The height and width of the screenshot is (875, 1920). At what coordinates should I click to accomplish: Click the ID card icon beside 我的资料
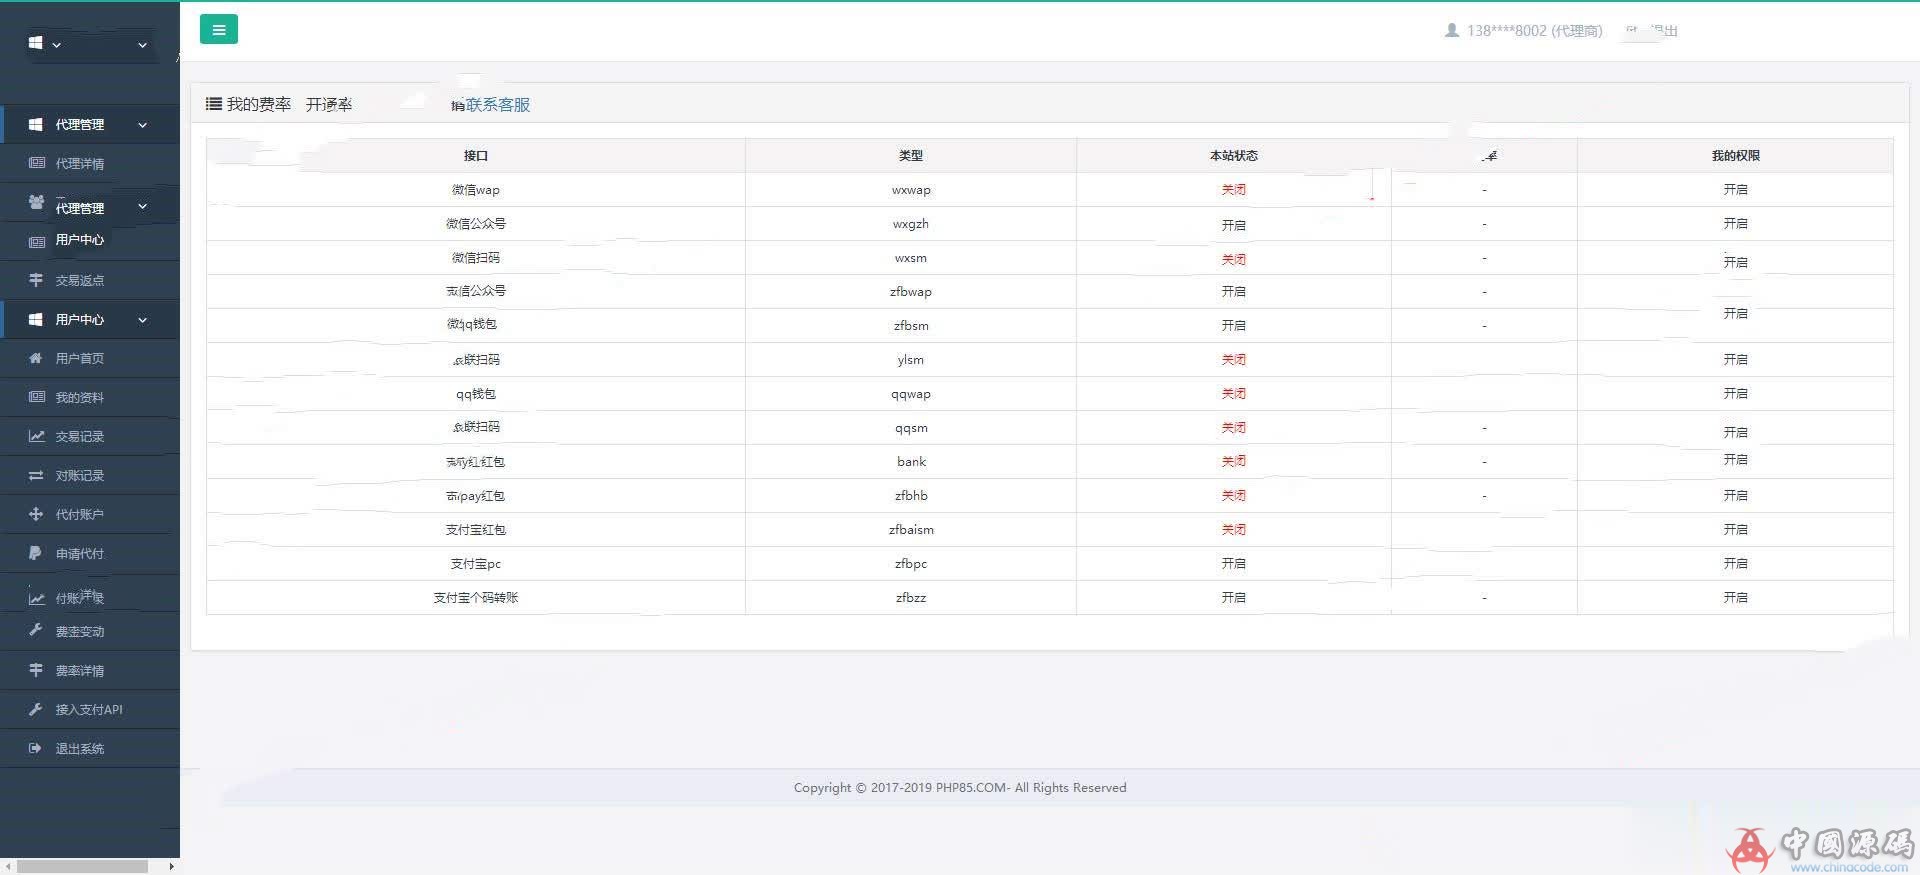point(36,397)
